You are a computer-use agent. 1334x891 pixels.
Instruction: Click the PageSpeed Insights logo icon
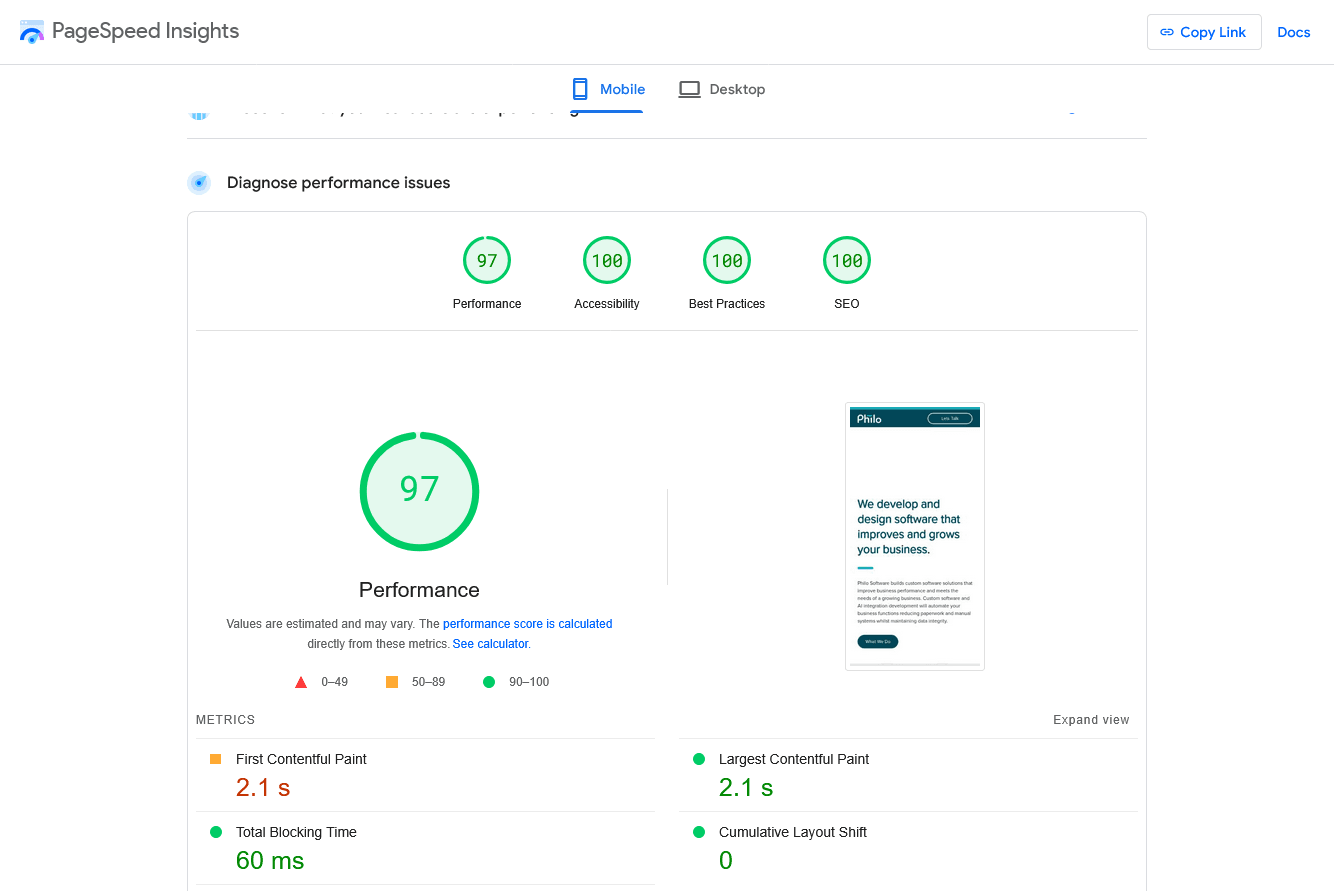tap(32, 32)
